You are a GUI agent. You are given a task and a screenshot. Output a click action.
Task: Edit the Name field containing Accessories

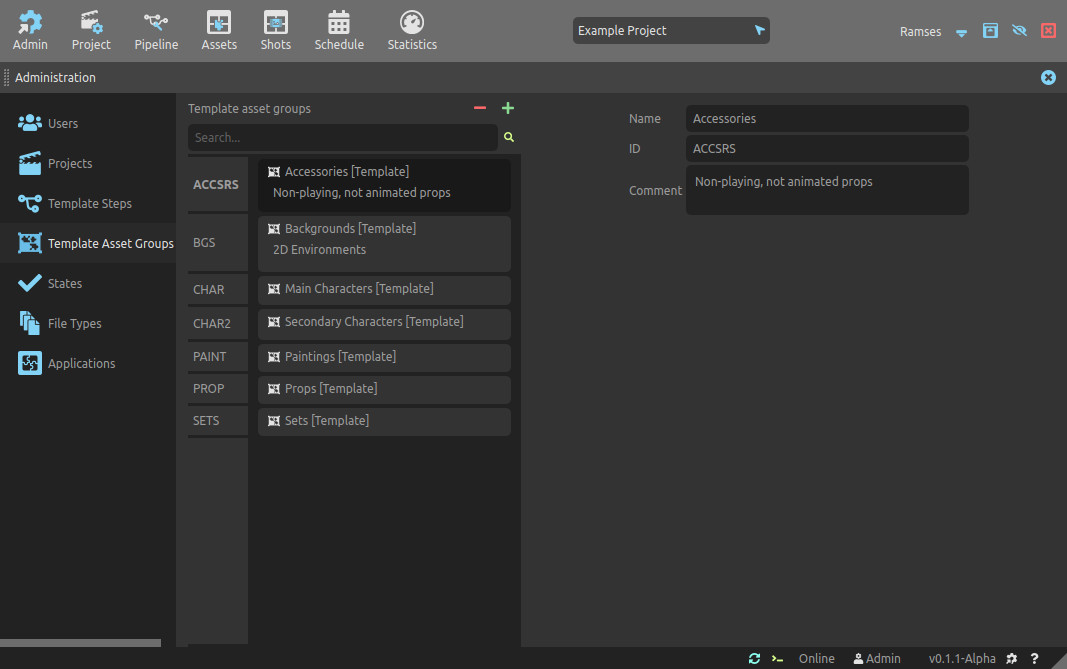point(827,118)
